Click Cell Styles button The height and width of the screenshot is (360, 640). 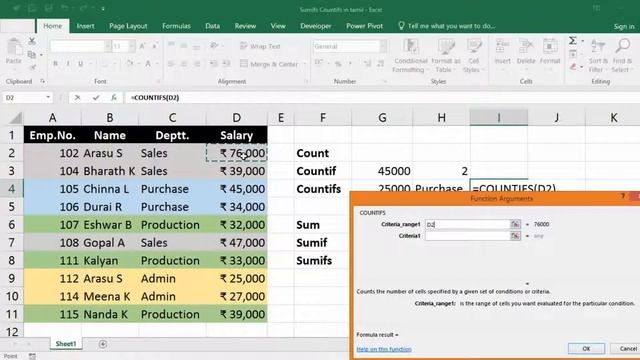[473, 56]
